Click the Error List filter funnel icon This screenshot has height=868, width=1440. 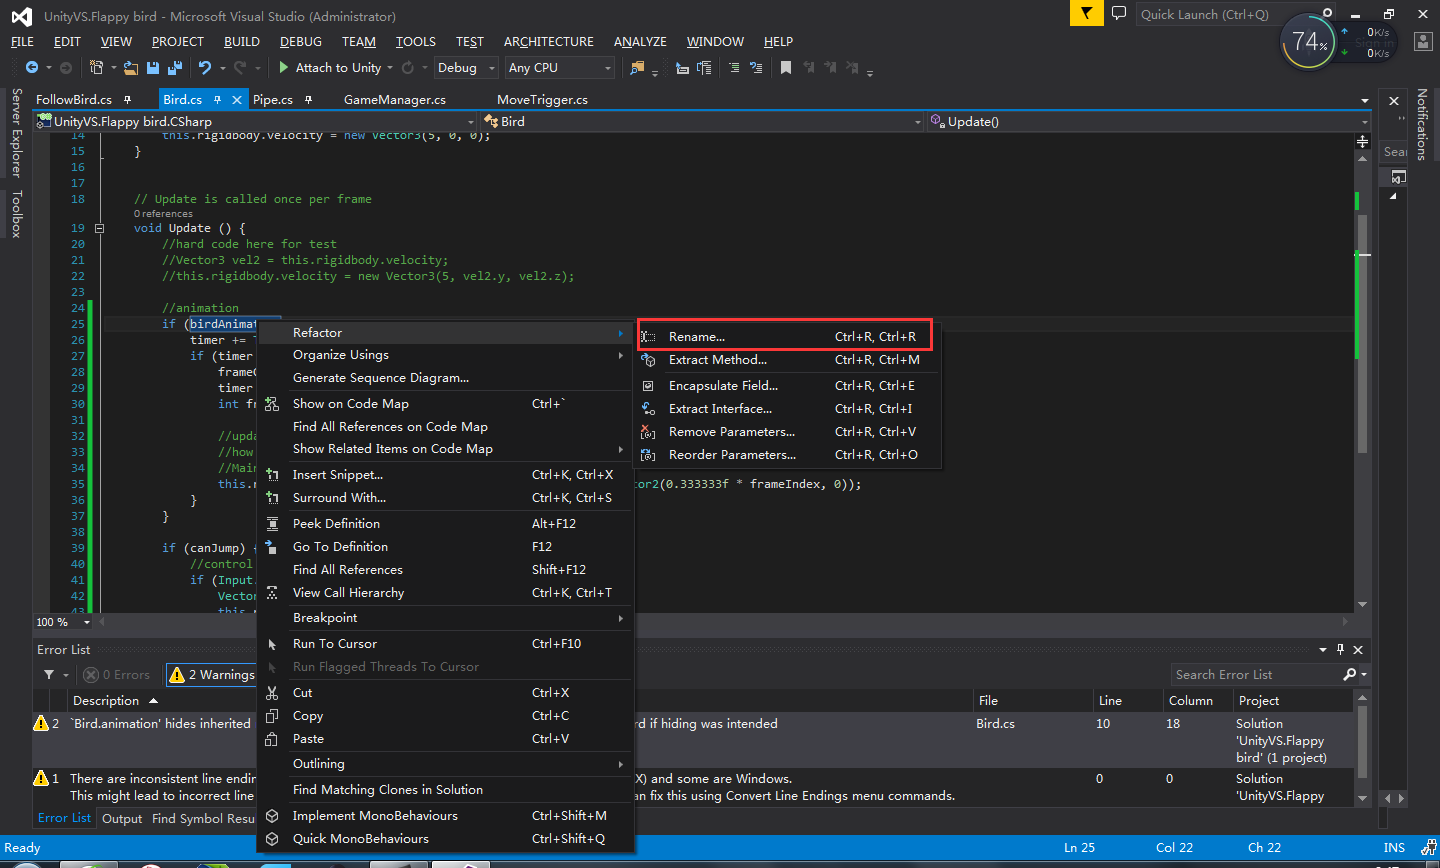click(x=49, y=675)
